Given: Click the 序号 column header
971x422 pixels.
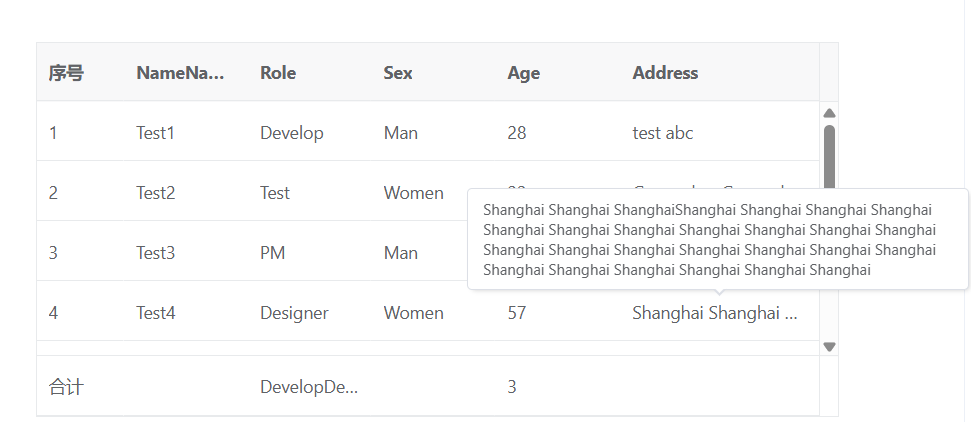Looking at the screenshot, I should pyautogui.click(x=66, y=73).
